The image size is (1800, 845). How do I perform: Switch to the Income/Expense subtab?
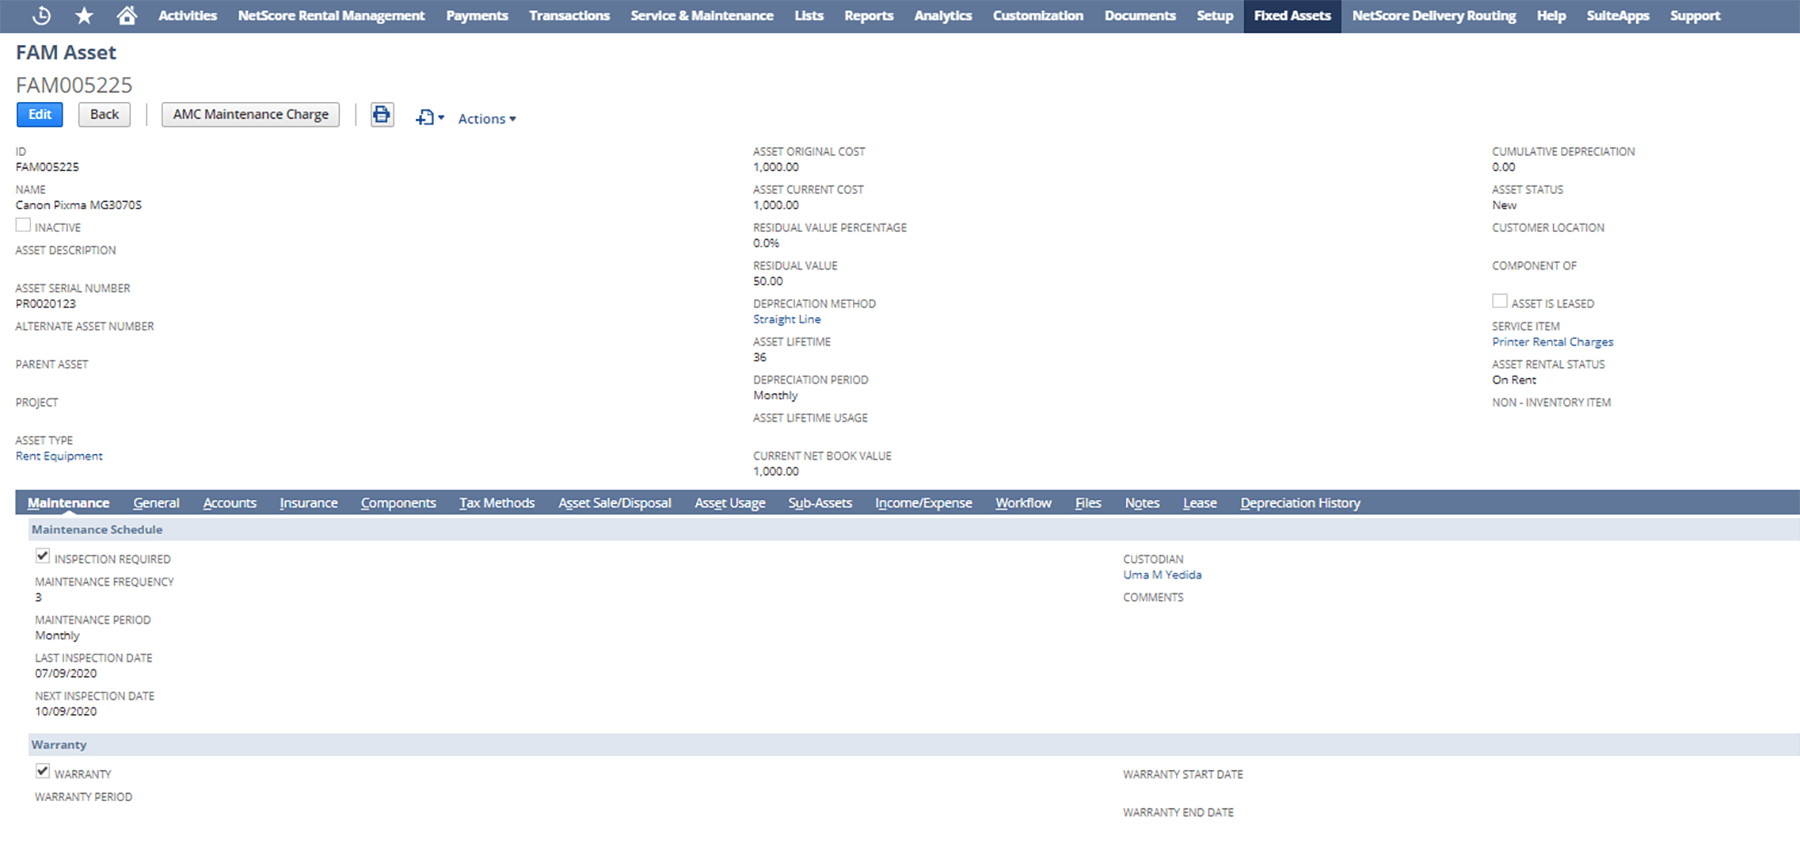[x=924, y=503]
